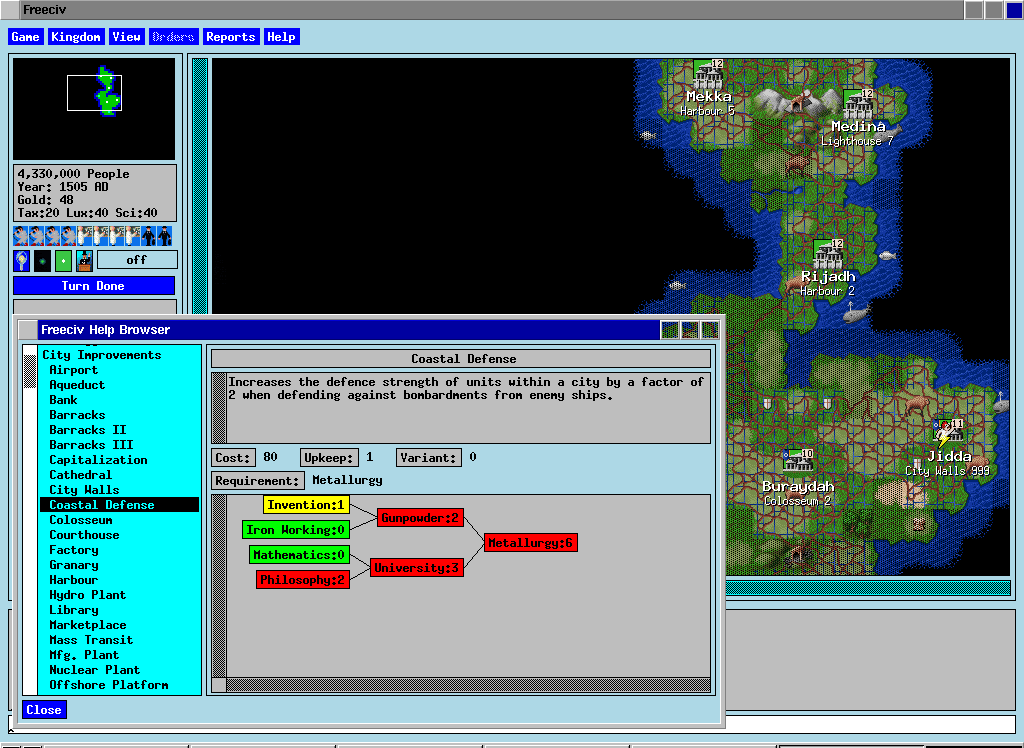Click the tech tree horizontal scrollbar
This screenshot has height=748, width=1024.
(468, 685)
